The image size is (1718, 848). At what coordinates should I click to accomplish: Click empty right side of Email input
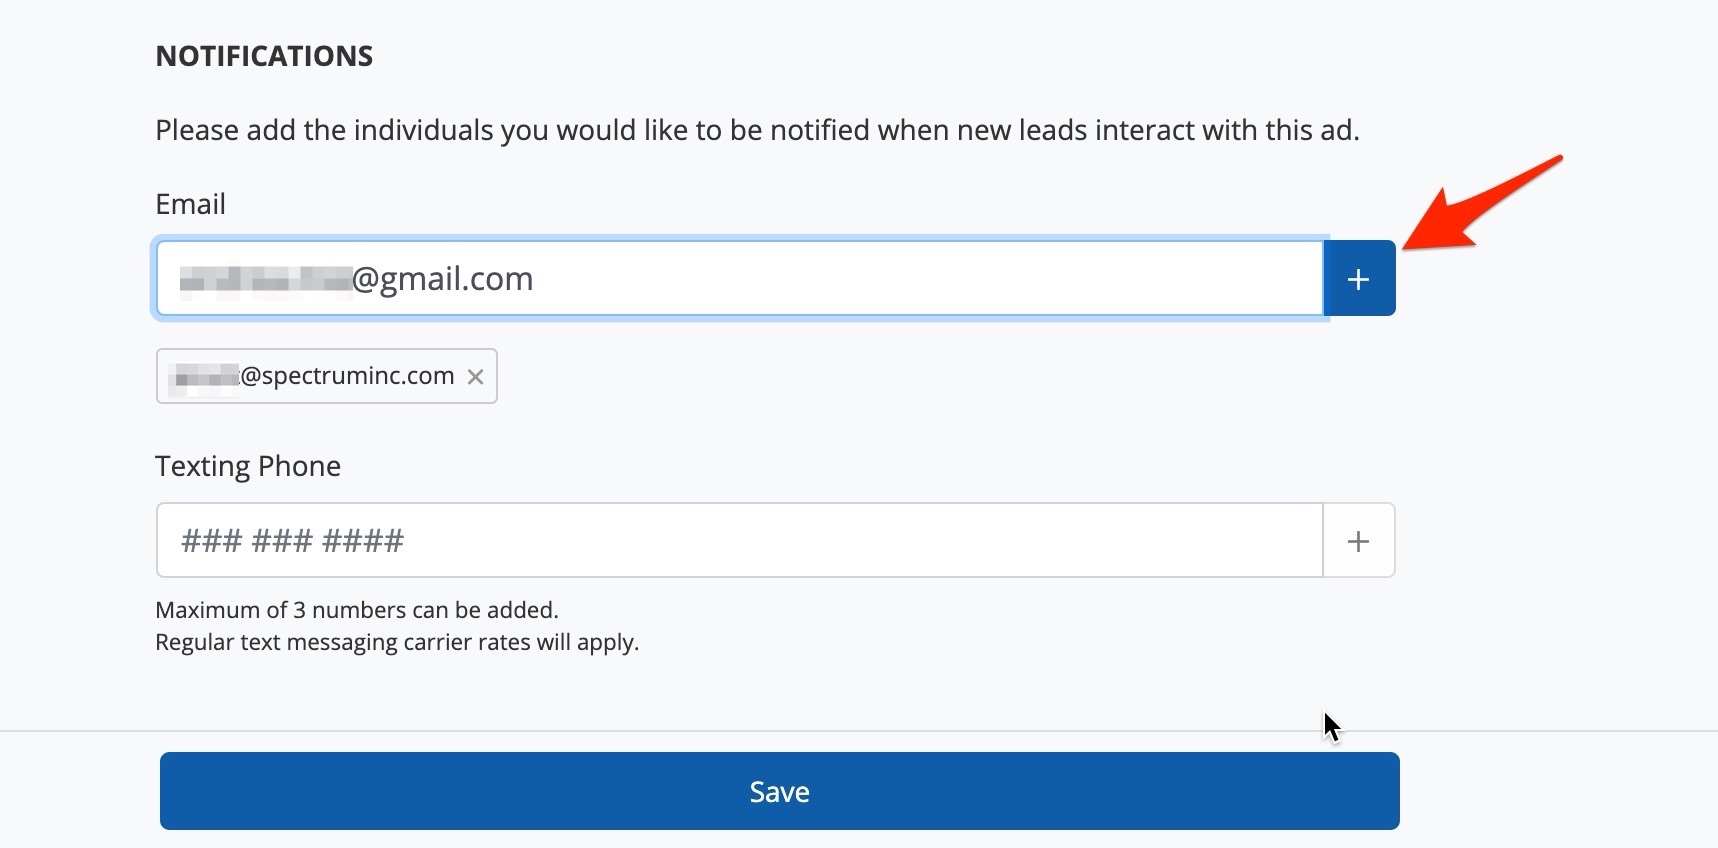coord(1100,279)
